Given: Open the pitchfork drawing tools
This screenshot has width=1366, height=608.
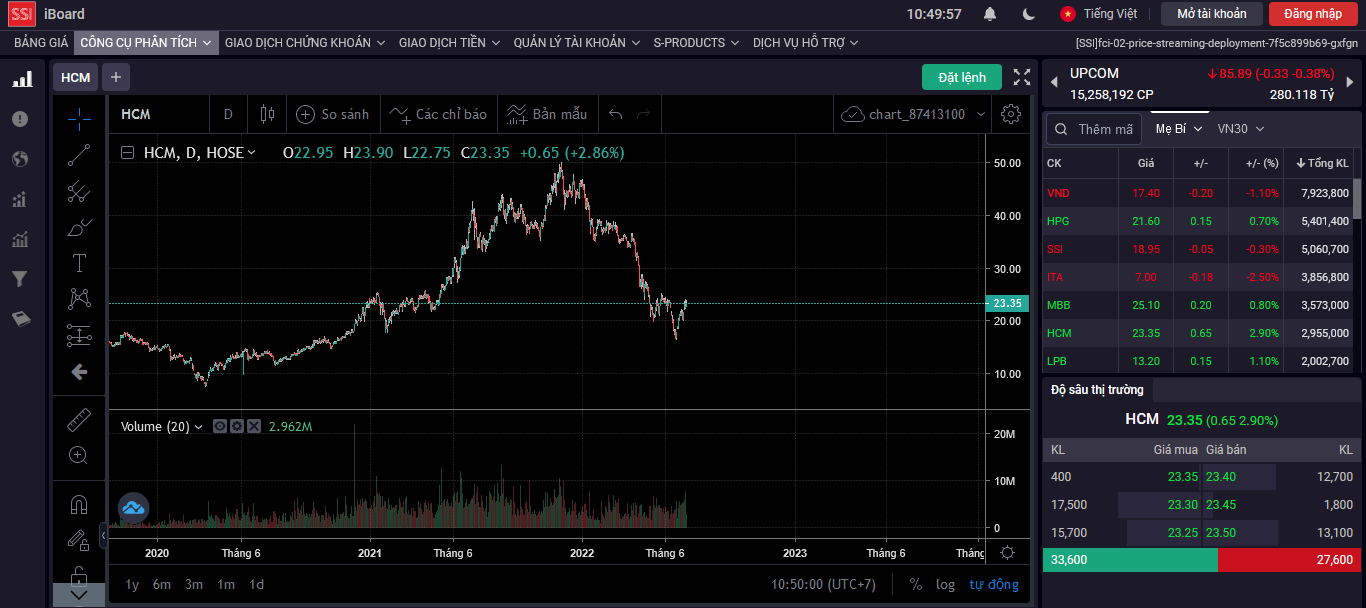Looking at the screenshot, I should point(79,191).
